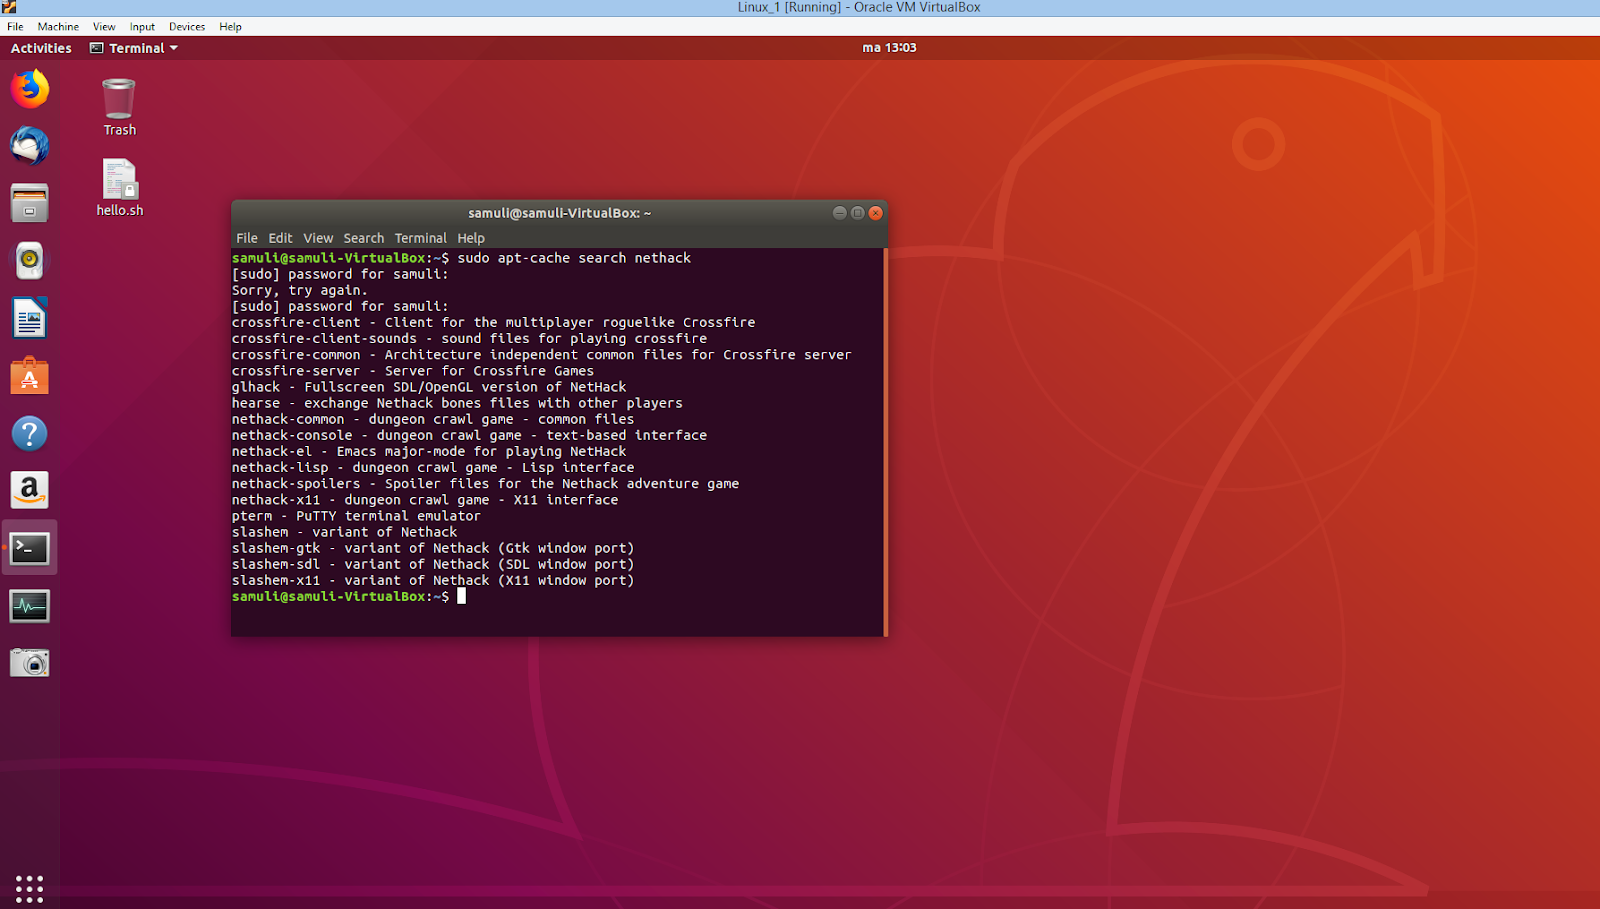Screen dimensions: 1600x909
Task: Open the System Monitor dock icon
Action: [29, 605]
